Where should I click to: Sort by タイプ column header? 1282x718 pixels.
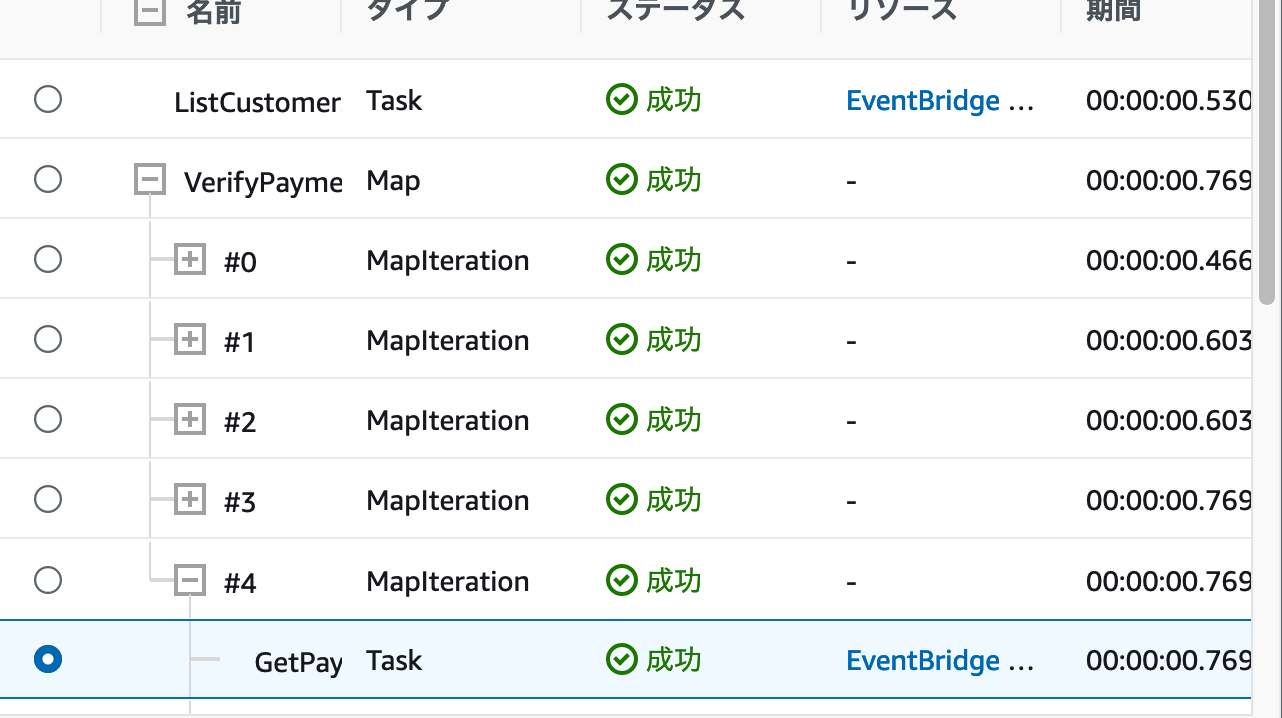pos(408,10)
